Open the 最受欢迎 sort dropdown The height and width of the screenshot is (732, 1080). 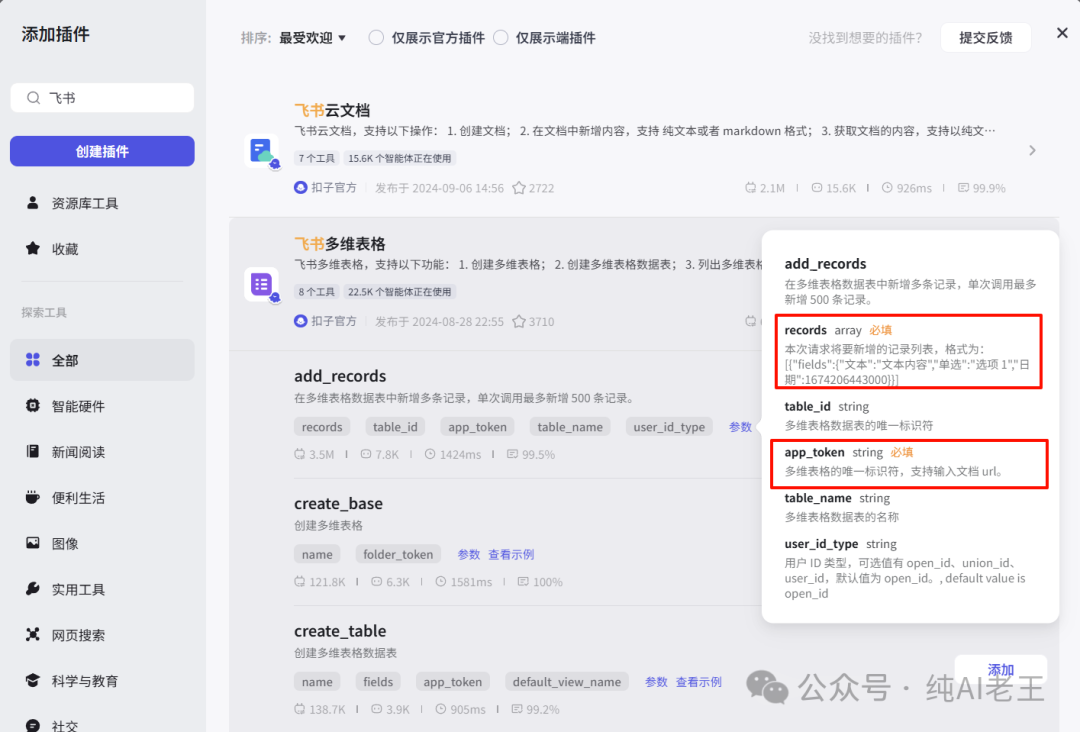click(x=312, y=38)
